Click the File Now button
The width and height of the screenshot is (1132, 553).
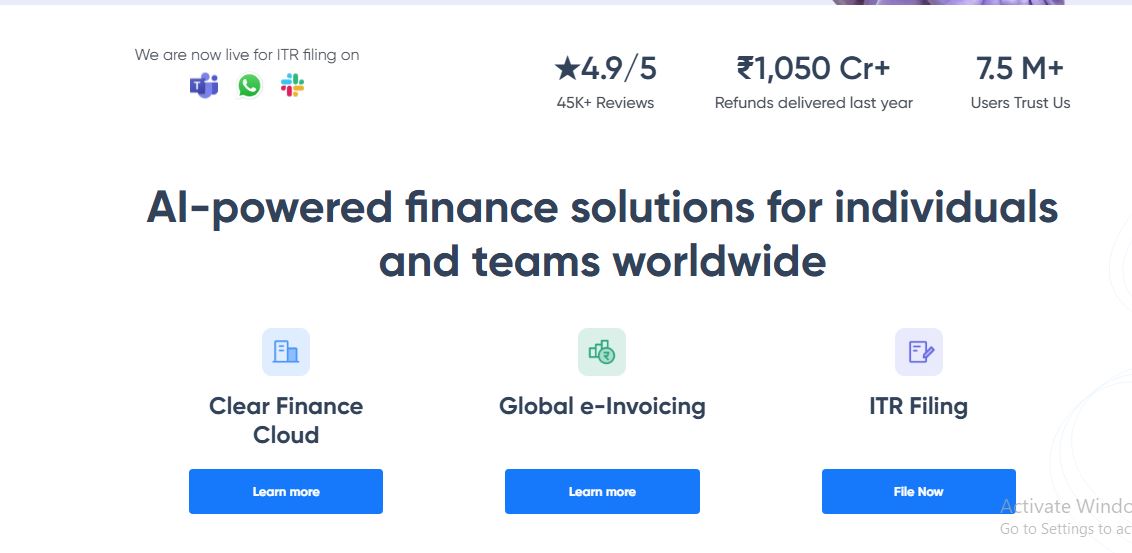click(x=919, y=491)
